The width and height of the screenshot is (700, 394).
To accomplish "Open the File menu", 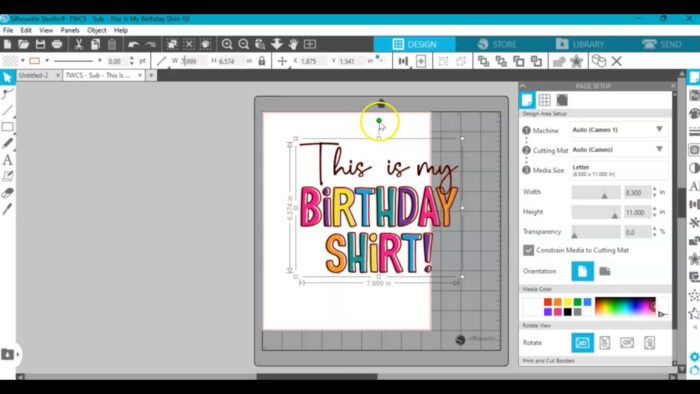I will [8, 30].
